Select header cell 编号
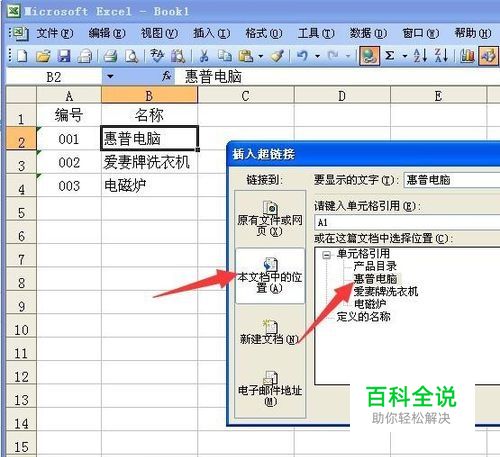Viewport: 500px width, 457px height. click(69, 115)
